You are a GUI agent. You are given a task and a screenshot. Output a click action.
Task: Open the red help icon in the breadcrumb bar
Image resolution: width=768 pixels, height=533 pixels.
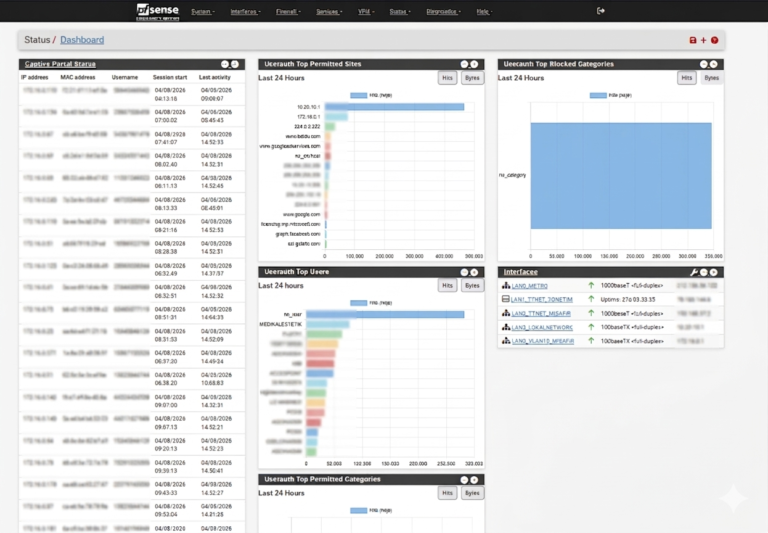click(x=715, y=40)
